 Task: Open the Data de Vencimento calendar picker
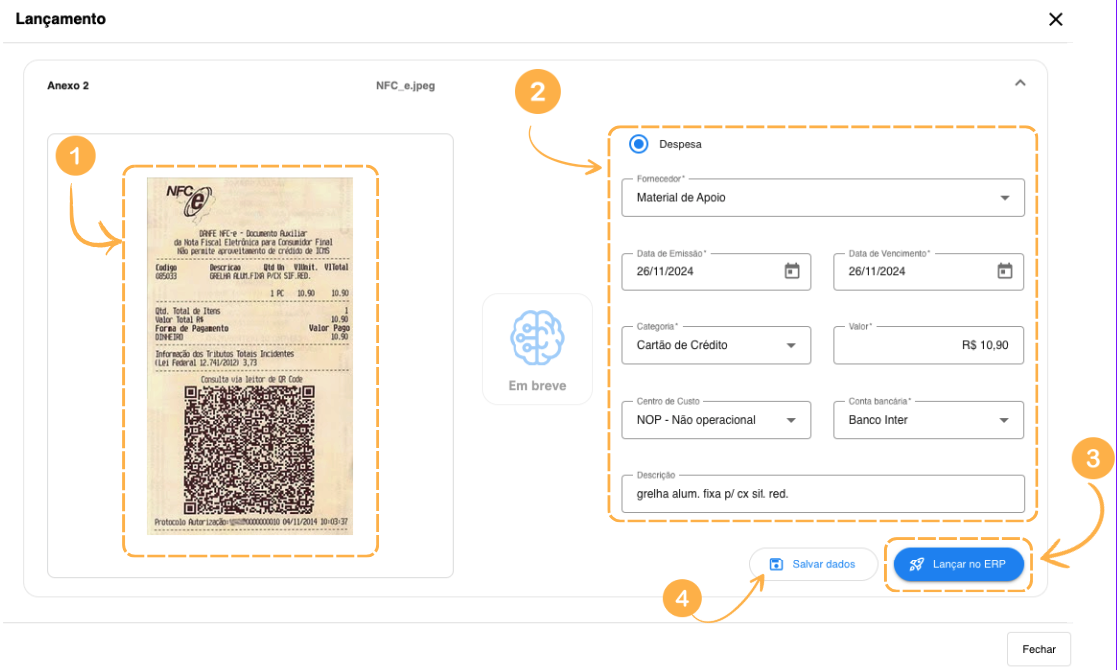click(x=1004, y=271)
